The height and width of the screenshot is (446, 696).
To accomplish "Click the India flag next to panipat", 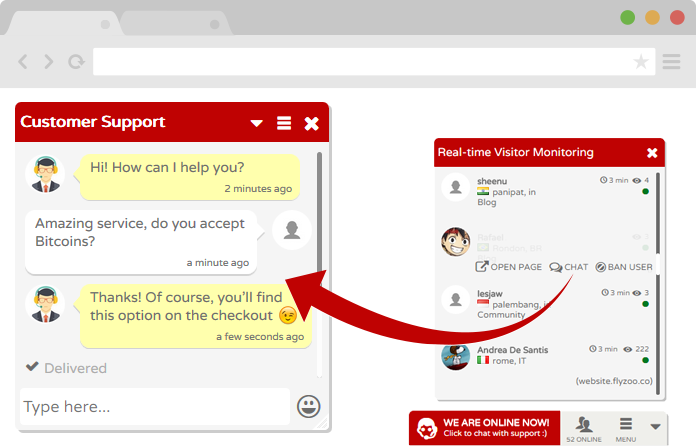I will 483,191.
